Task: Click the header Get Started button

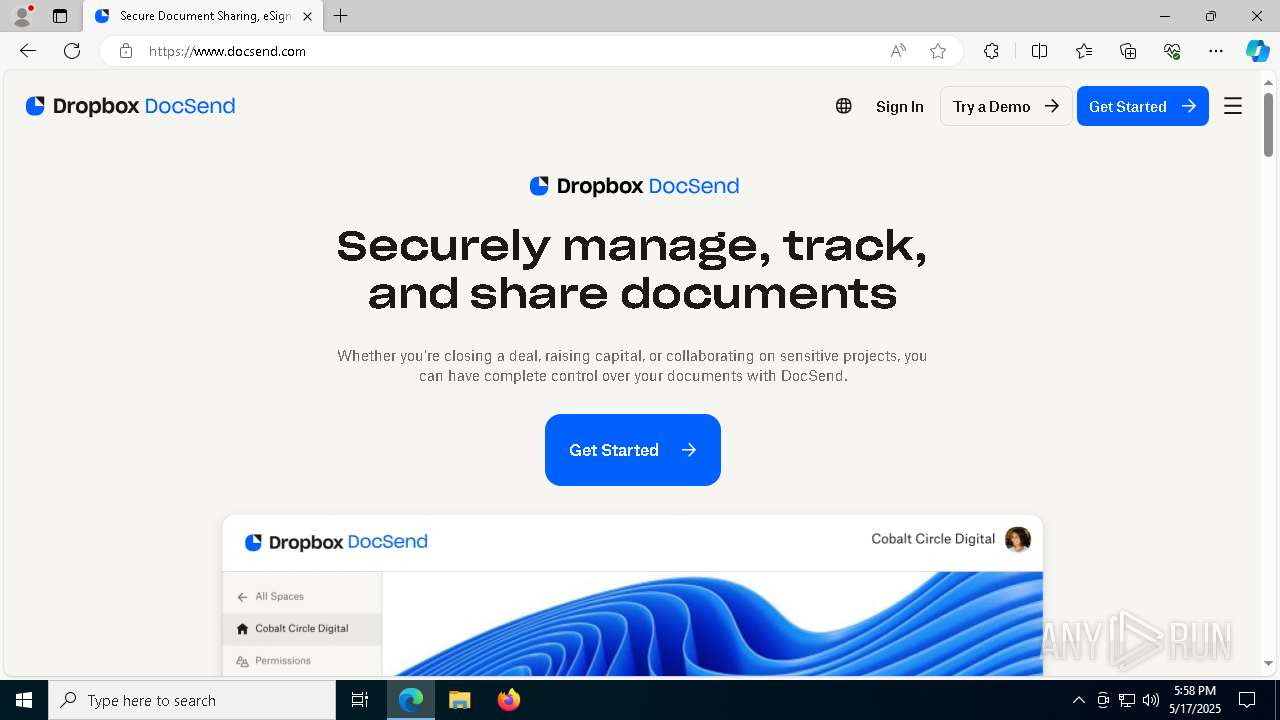Action: tap(1142, 106)
